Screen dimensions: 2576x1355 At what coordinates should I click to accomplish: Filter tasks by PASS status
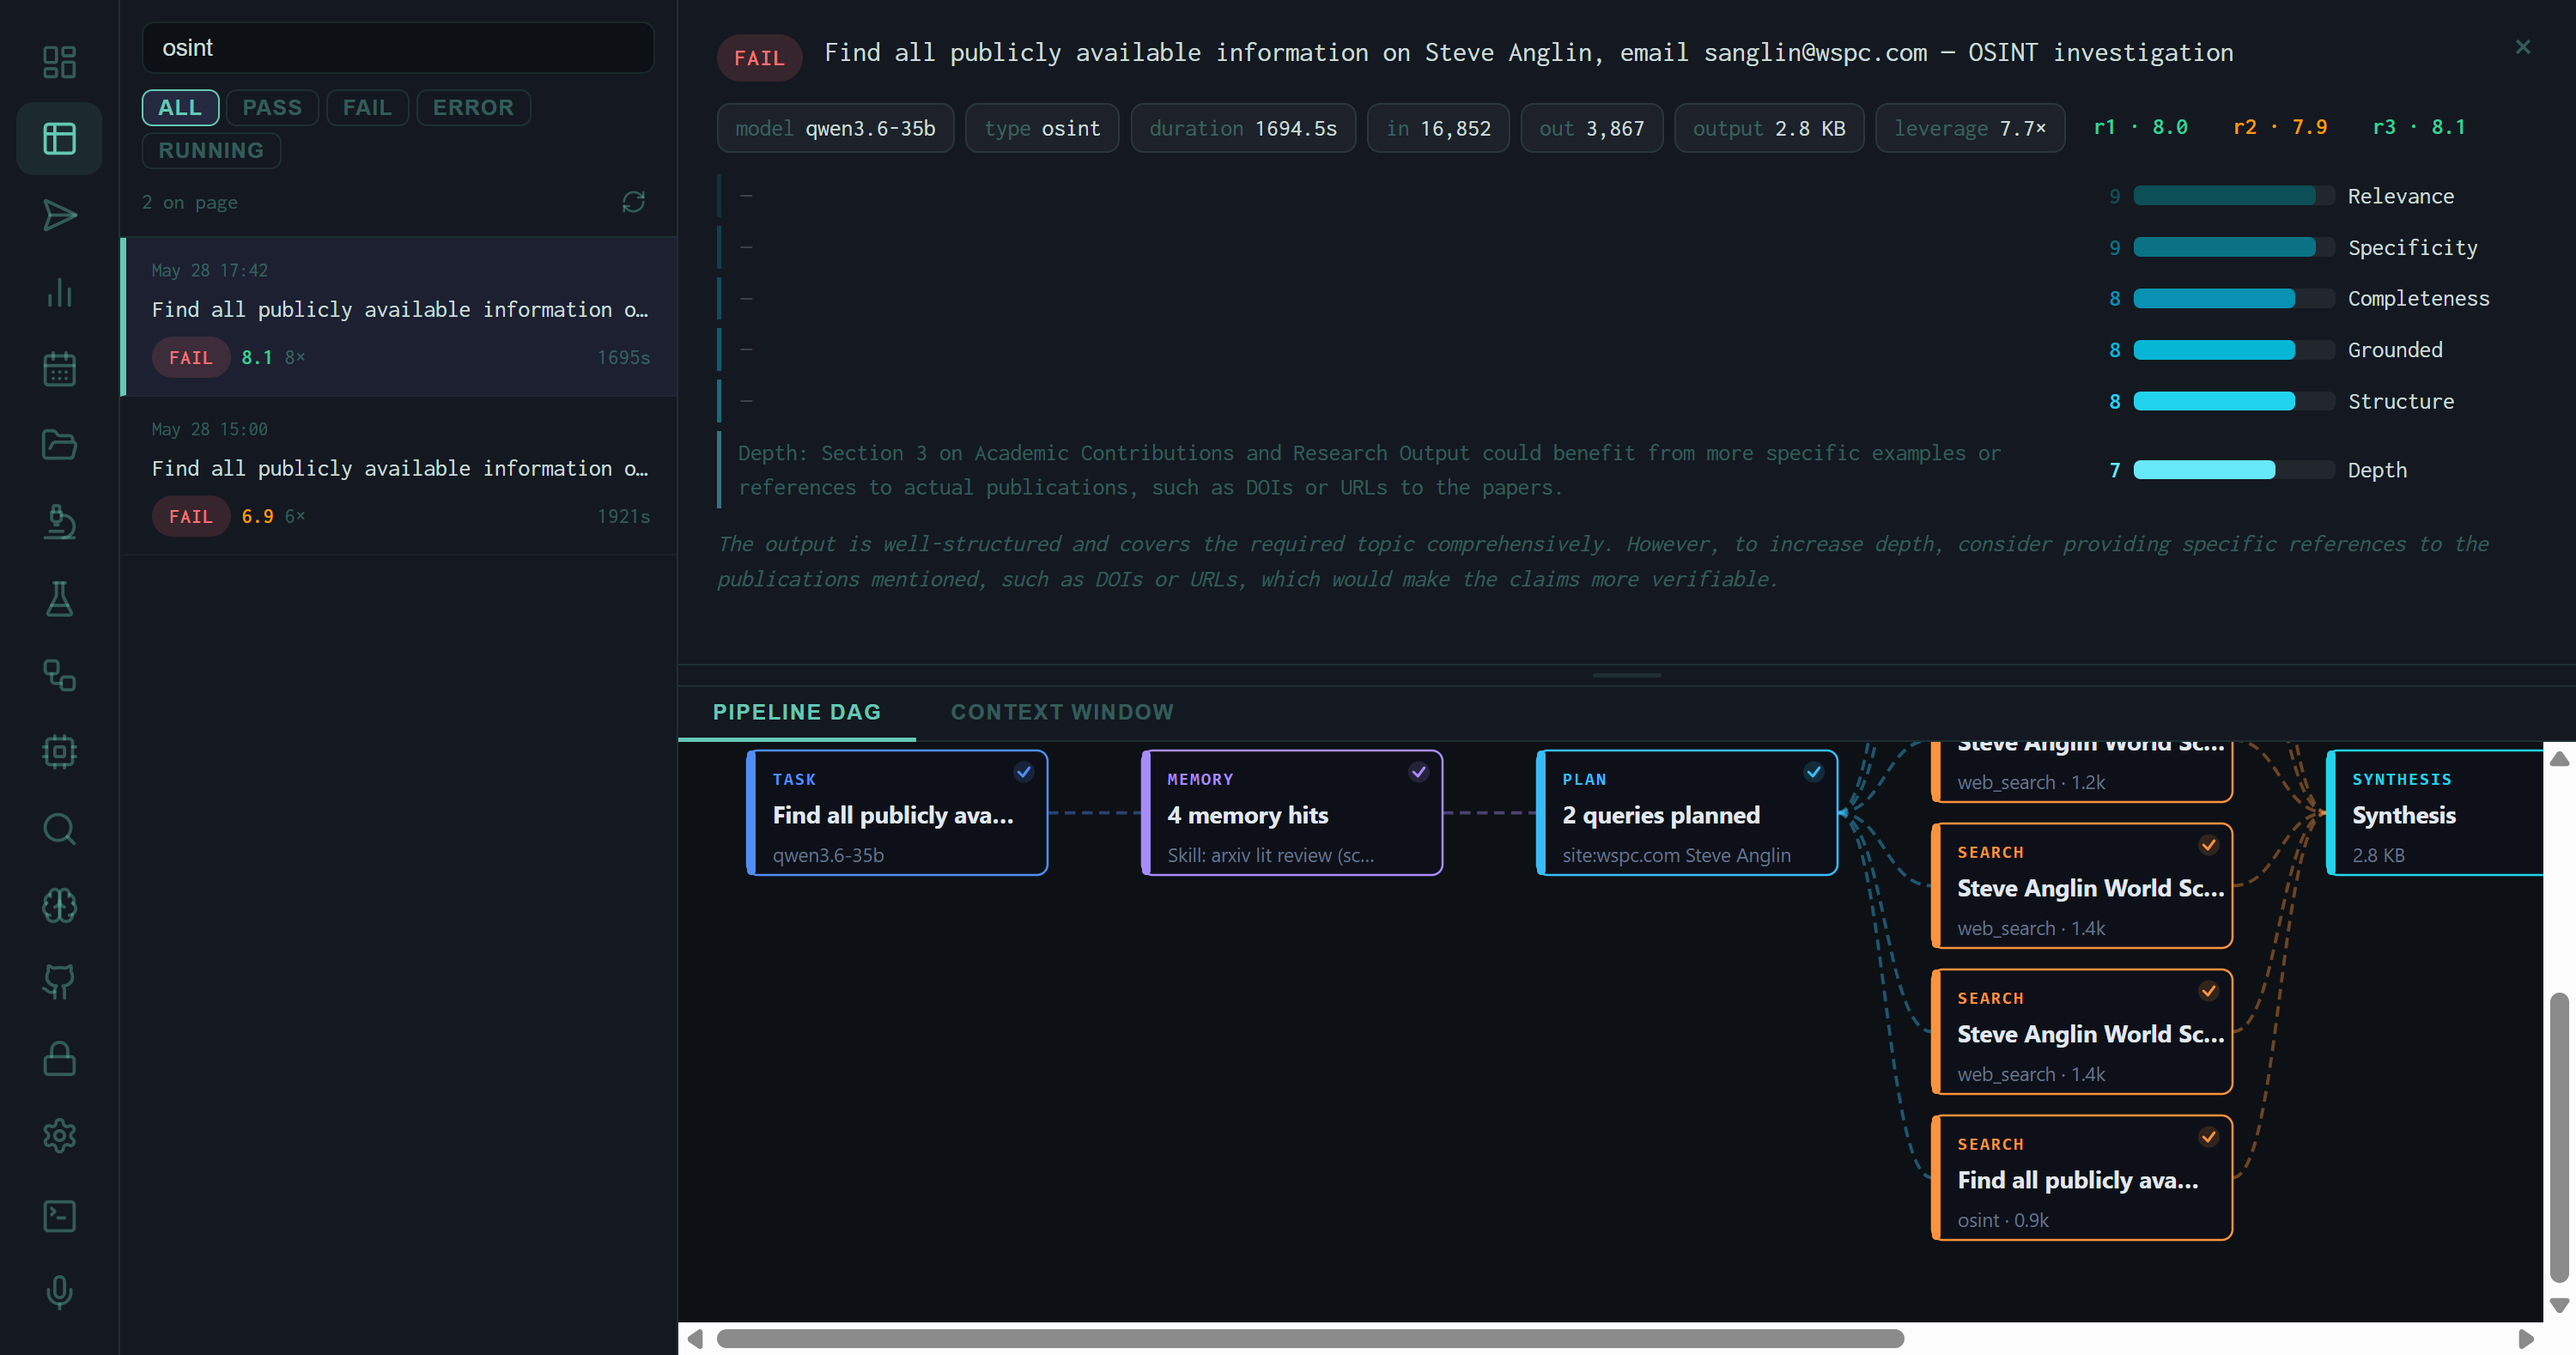coord(272,107)
